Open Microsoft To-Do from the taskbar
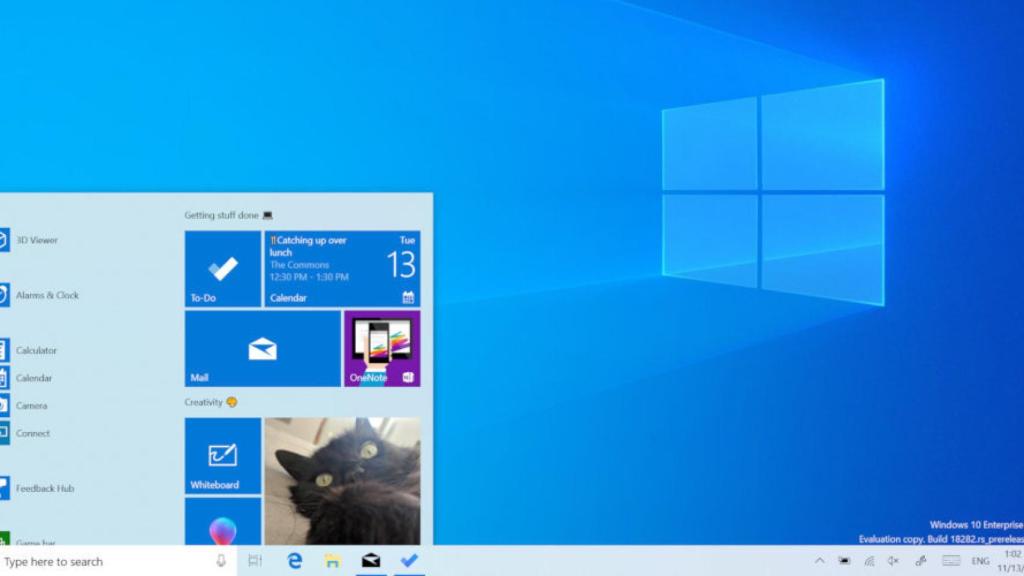Viewport: 1024px width, 576px height. (408, 561)
